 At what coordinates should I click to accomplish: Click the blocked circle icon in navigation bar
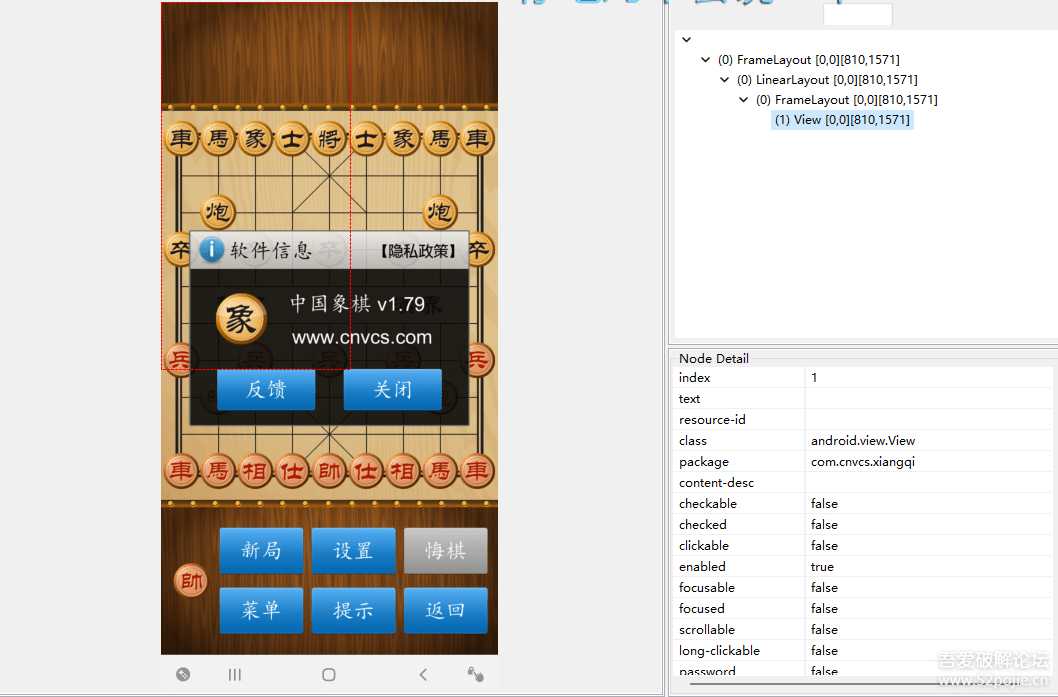182,674
